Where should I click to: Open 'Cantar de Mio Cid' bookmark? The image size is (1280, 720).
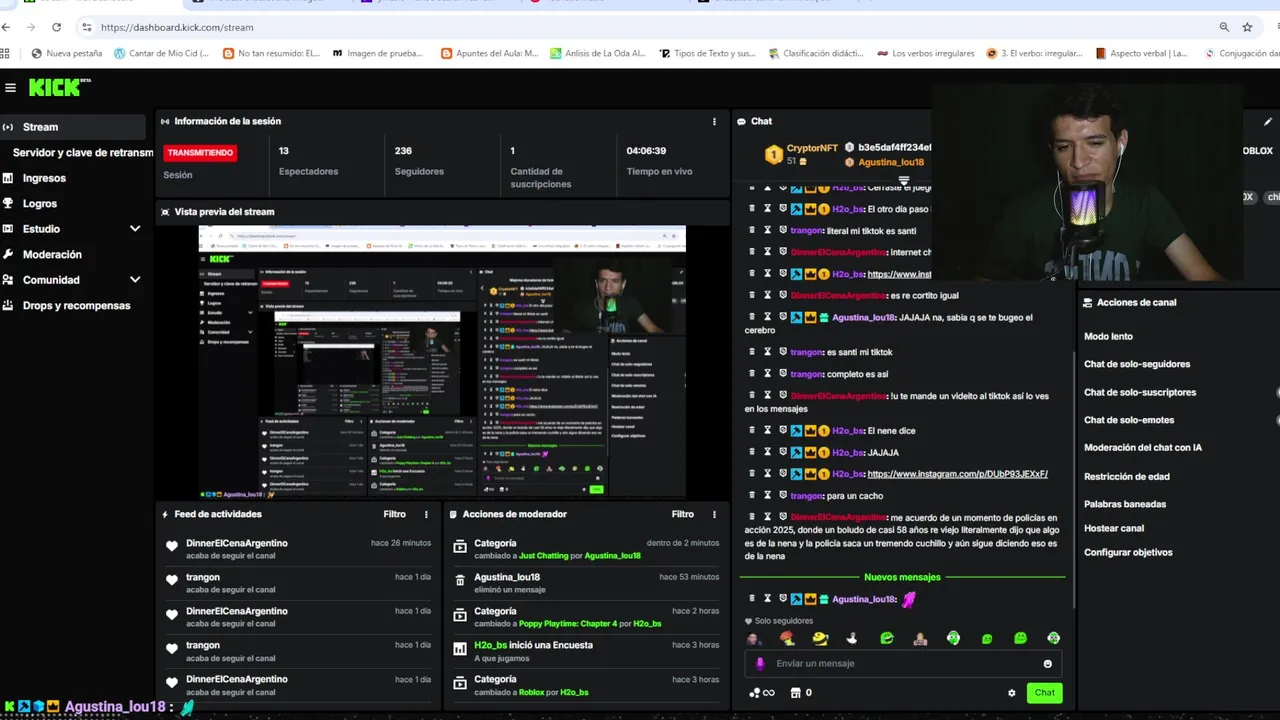[161, 53]
